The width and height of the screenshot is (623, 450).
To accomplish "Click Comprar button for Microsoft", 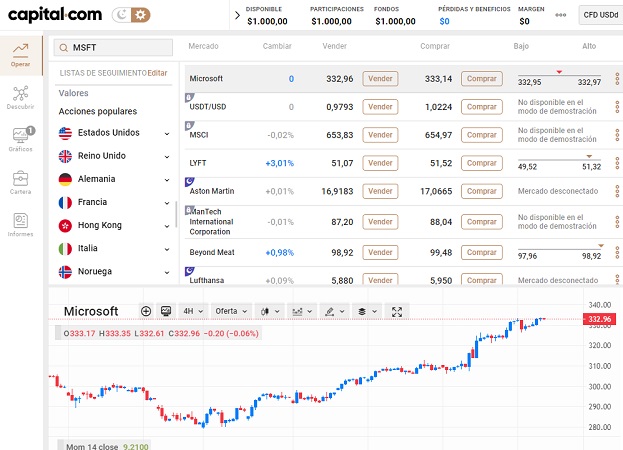I will pos(482,79).
